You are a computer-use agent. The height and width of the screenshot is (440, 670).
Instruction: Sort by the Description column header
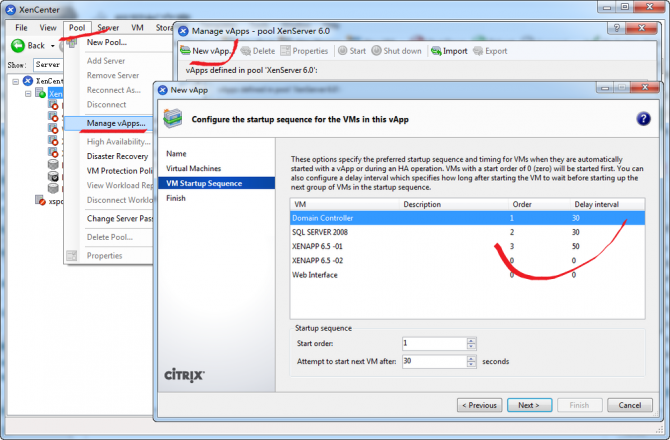454,204
